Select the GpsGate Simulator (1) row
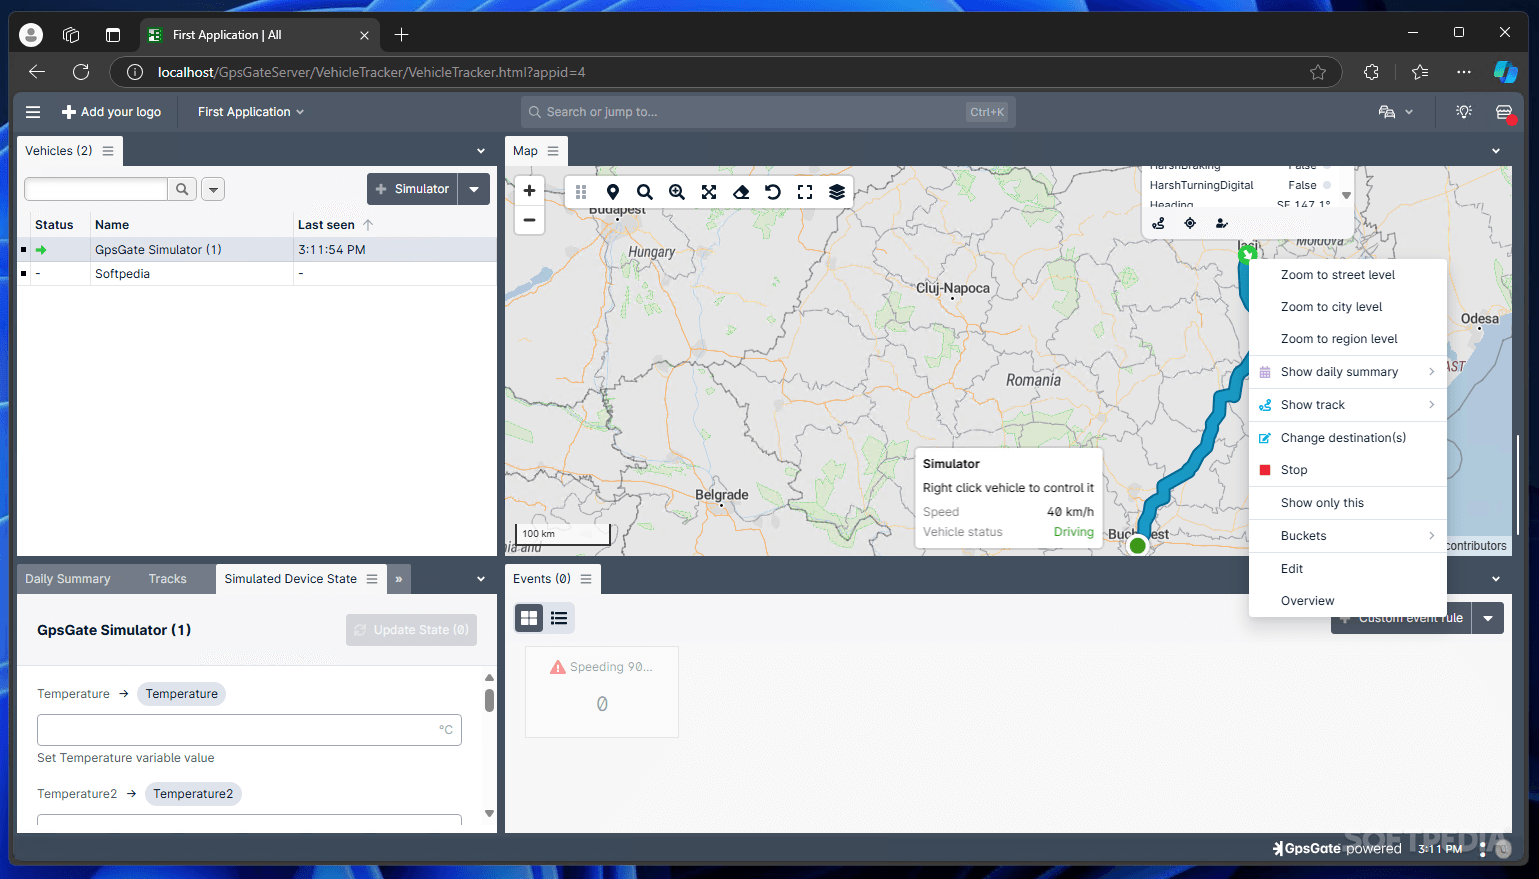The width and height of the screenshot is (1539, 879). (x=257, y=250)
